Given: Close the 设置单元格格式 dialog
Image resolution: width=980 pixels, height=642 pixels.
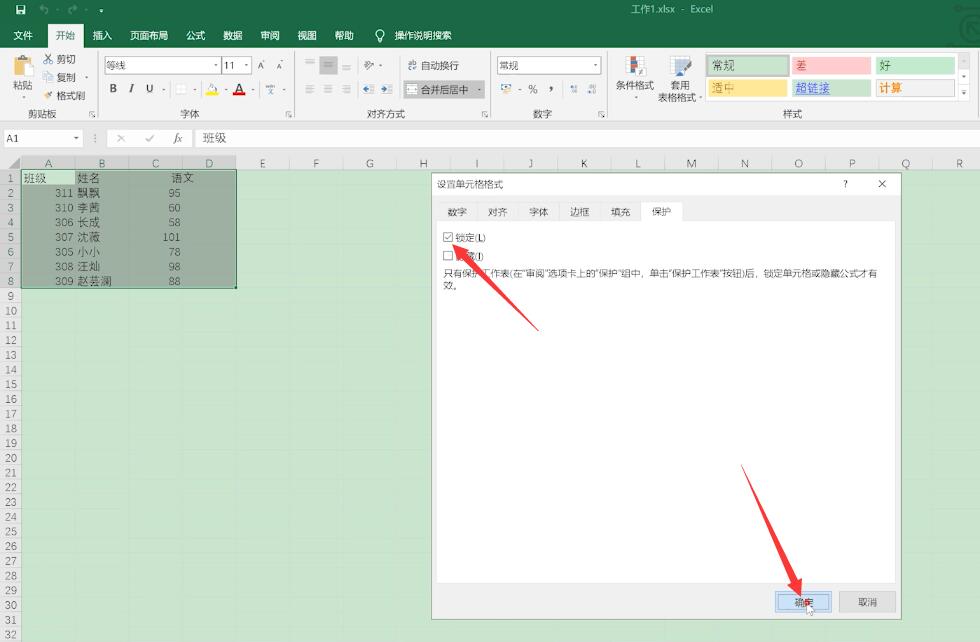Looking at the screenshot, I should 882,184.
